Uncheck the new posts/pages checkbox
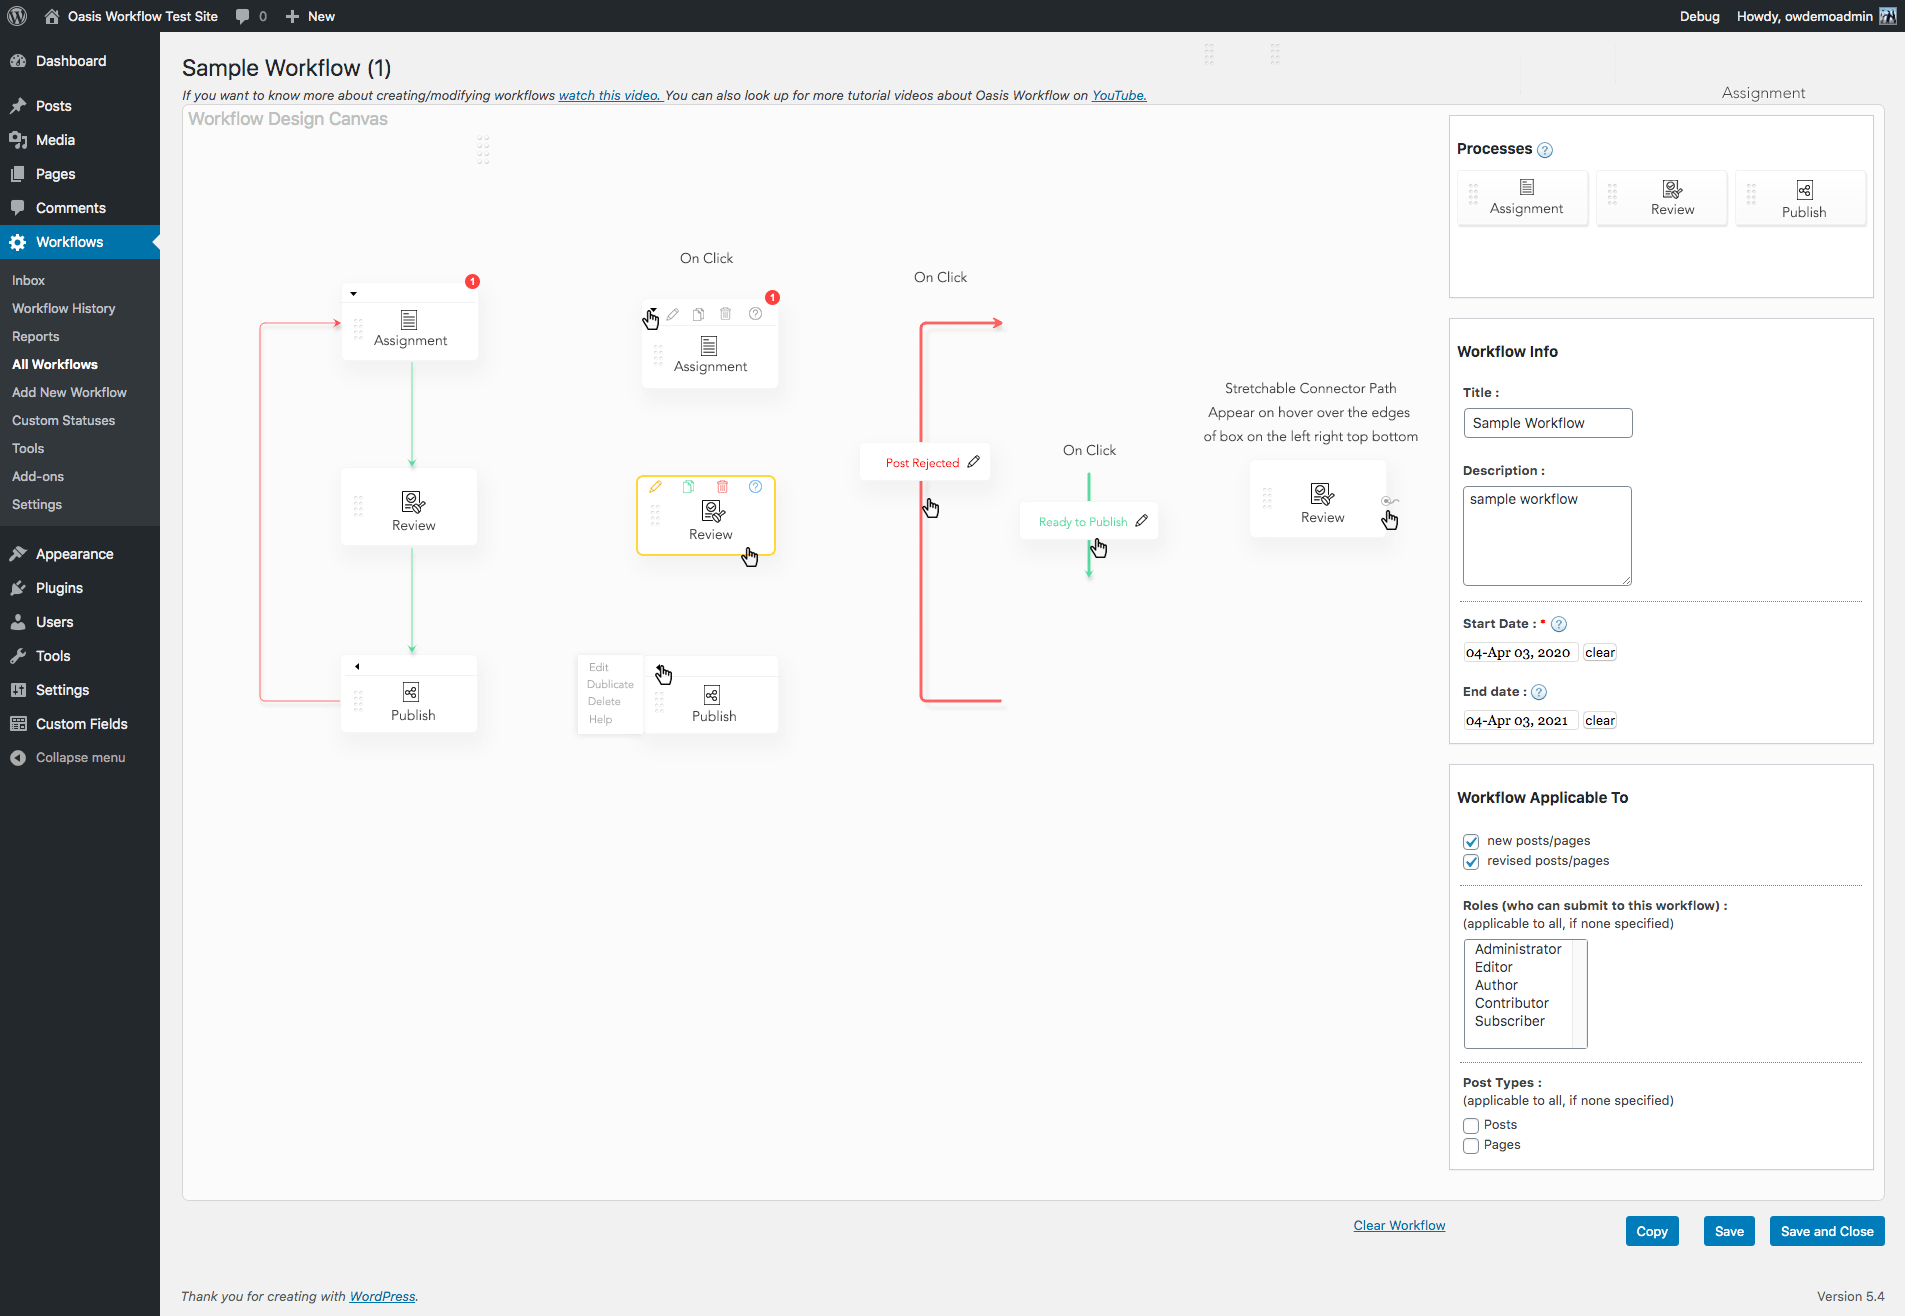The image size is (1905, 1316). point(1471,841)
